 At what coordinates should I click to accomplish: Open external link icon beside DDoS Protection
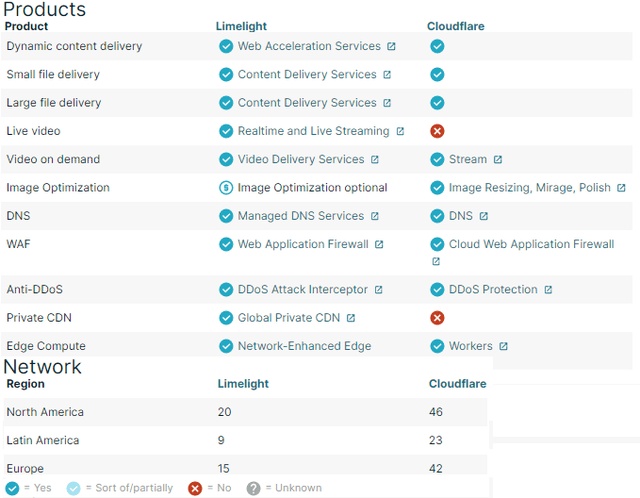pyautogui.click(x=548, y=289)
